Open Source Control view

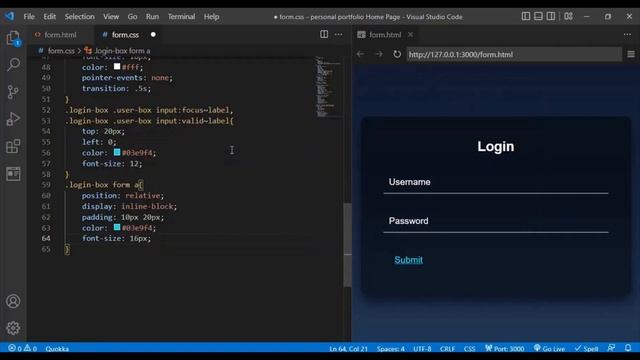(x=13, y=92)
